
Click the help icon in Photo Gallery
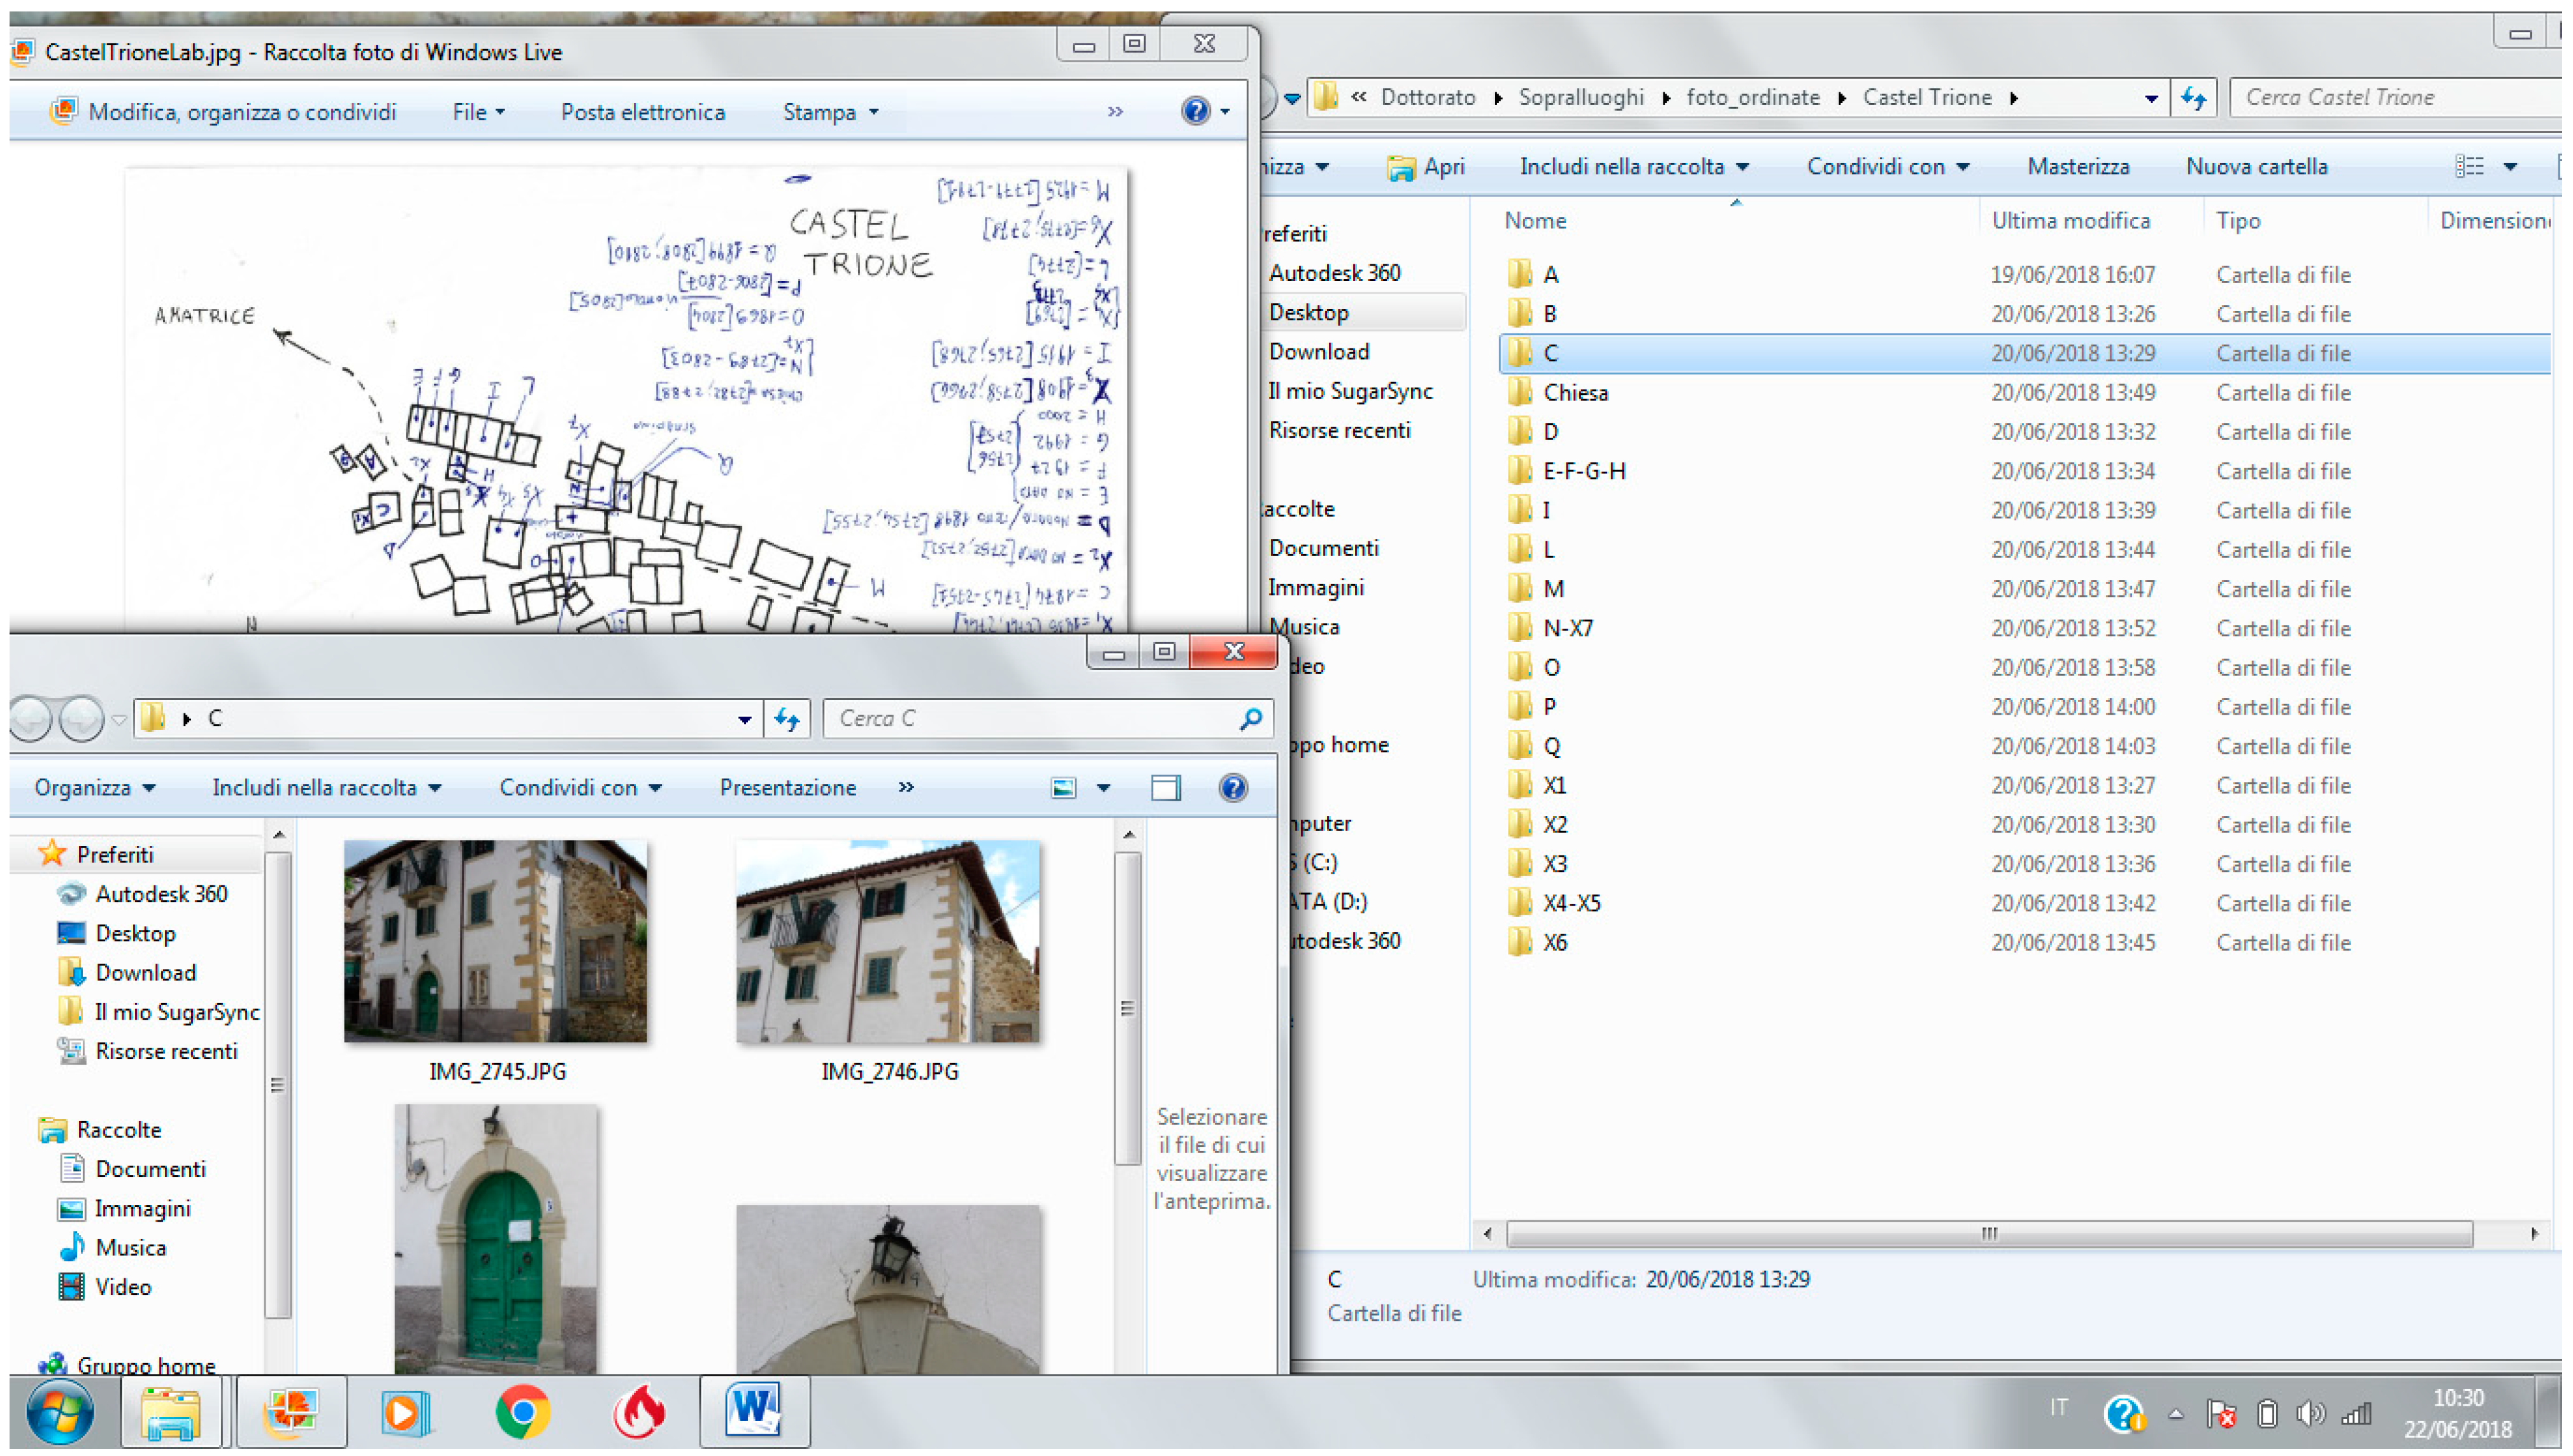[1195, 111]
